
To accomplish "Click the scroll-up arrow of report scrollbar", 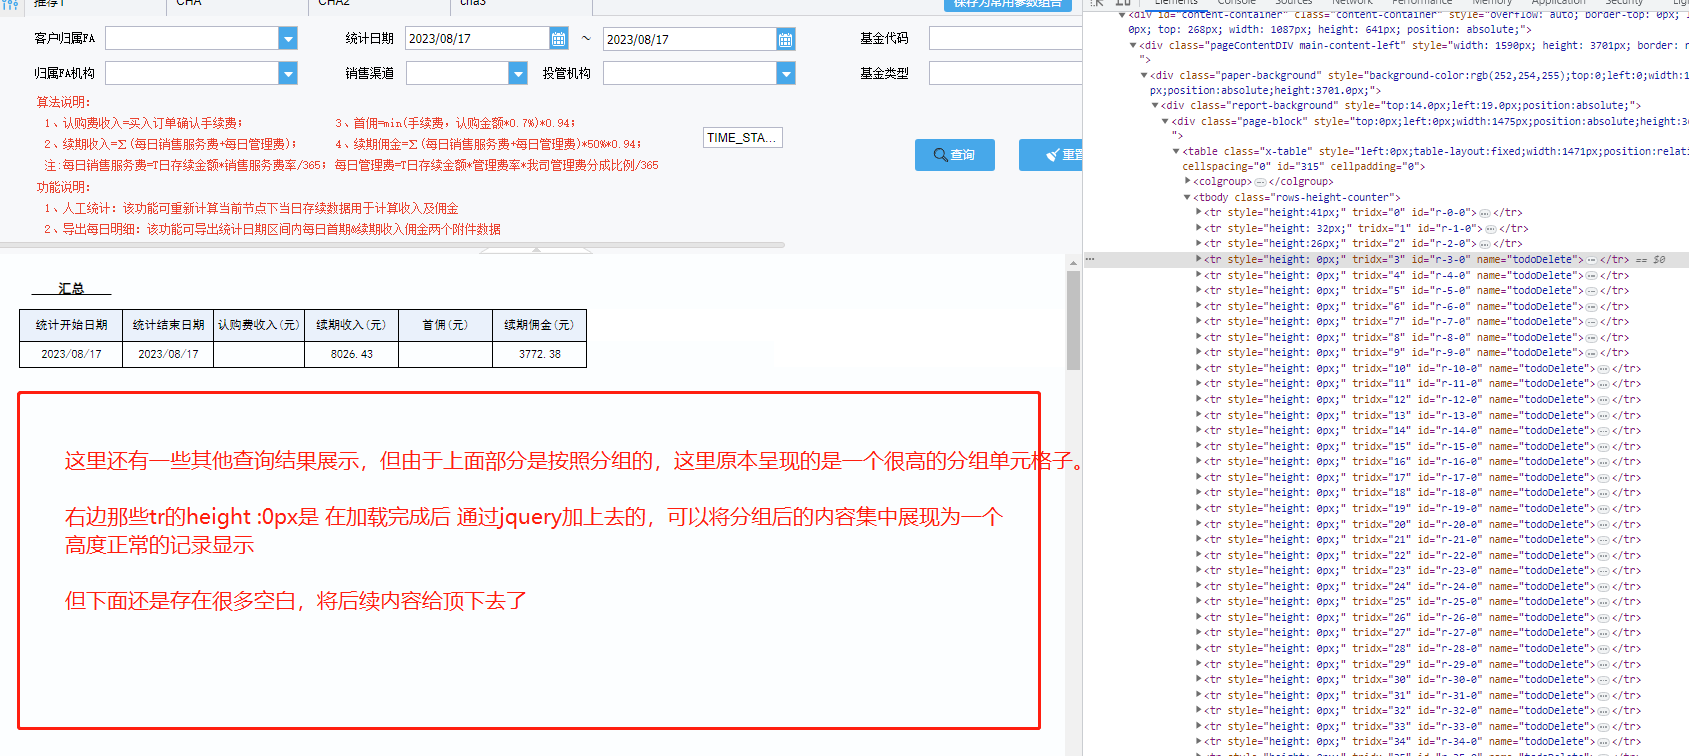I will point(1073,263).
